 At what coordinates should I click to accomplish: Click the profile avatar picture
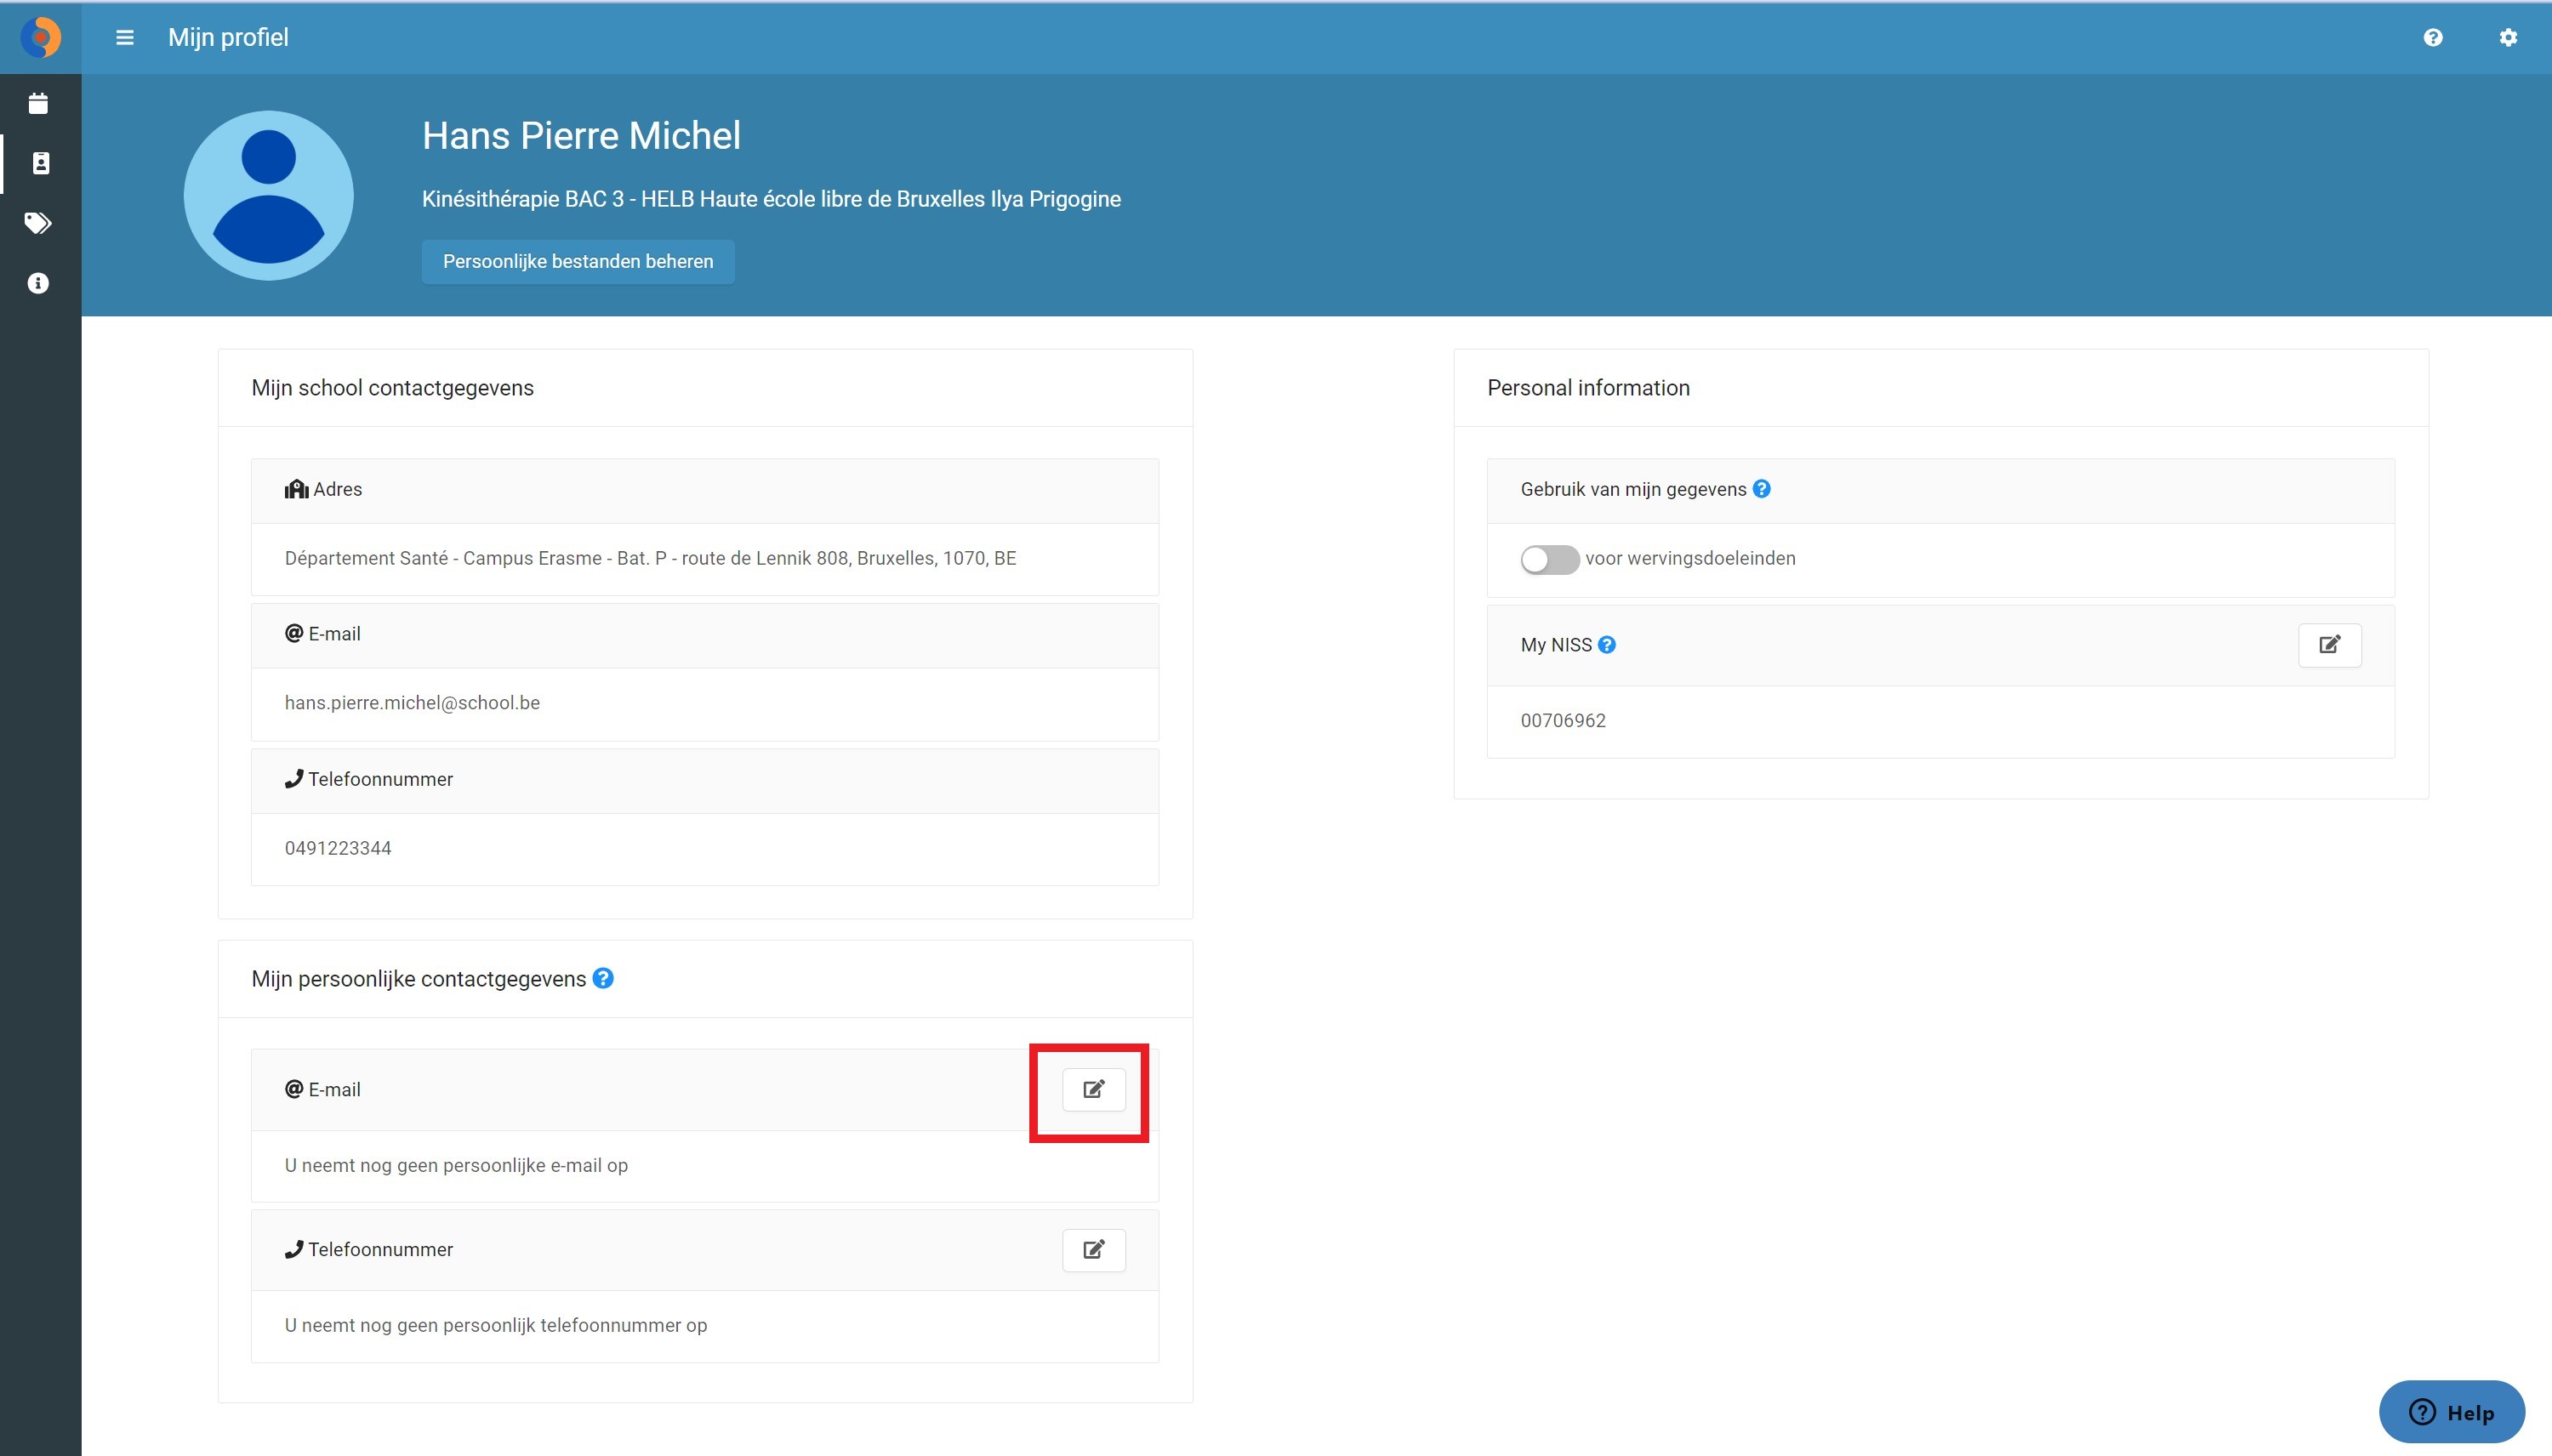(x=268, y=195)
